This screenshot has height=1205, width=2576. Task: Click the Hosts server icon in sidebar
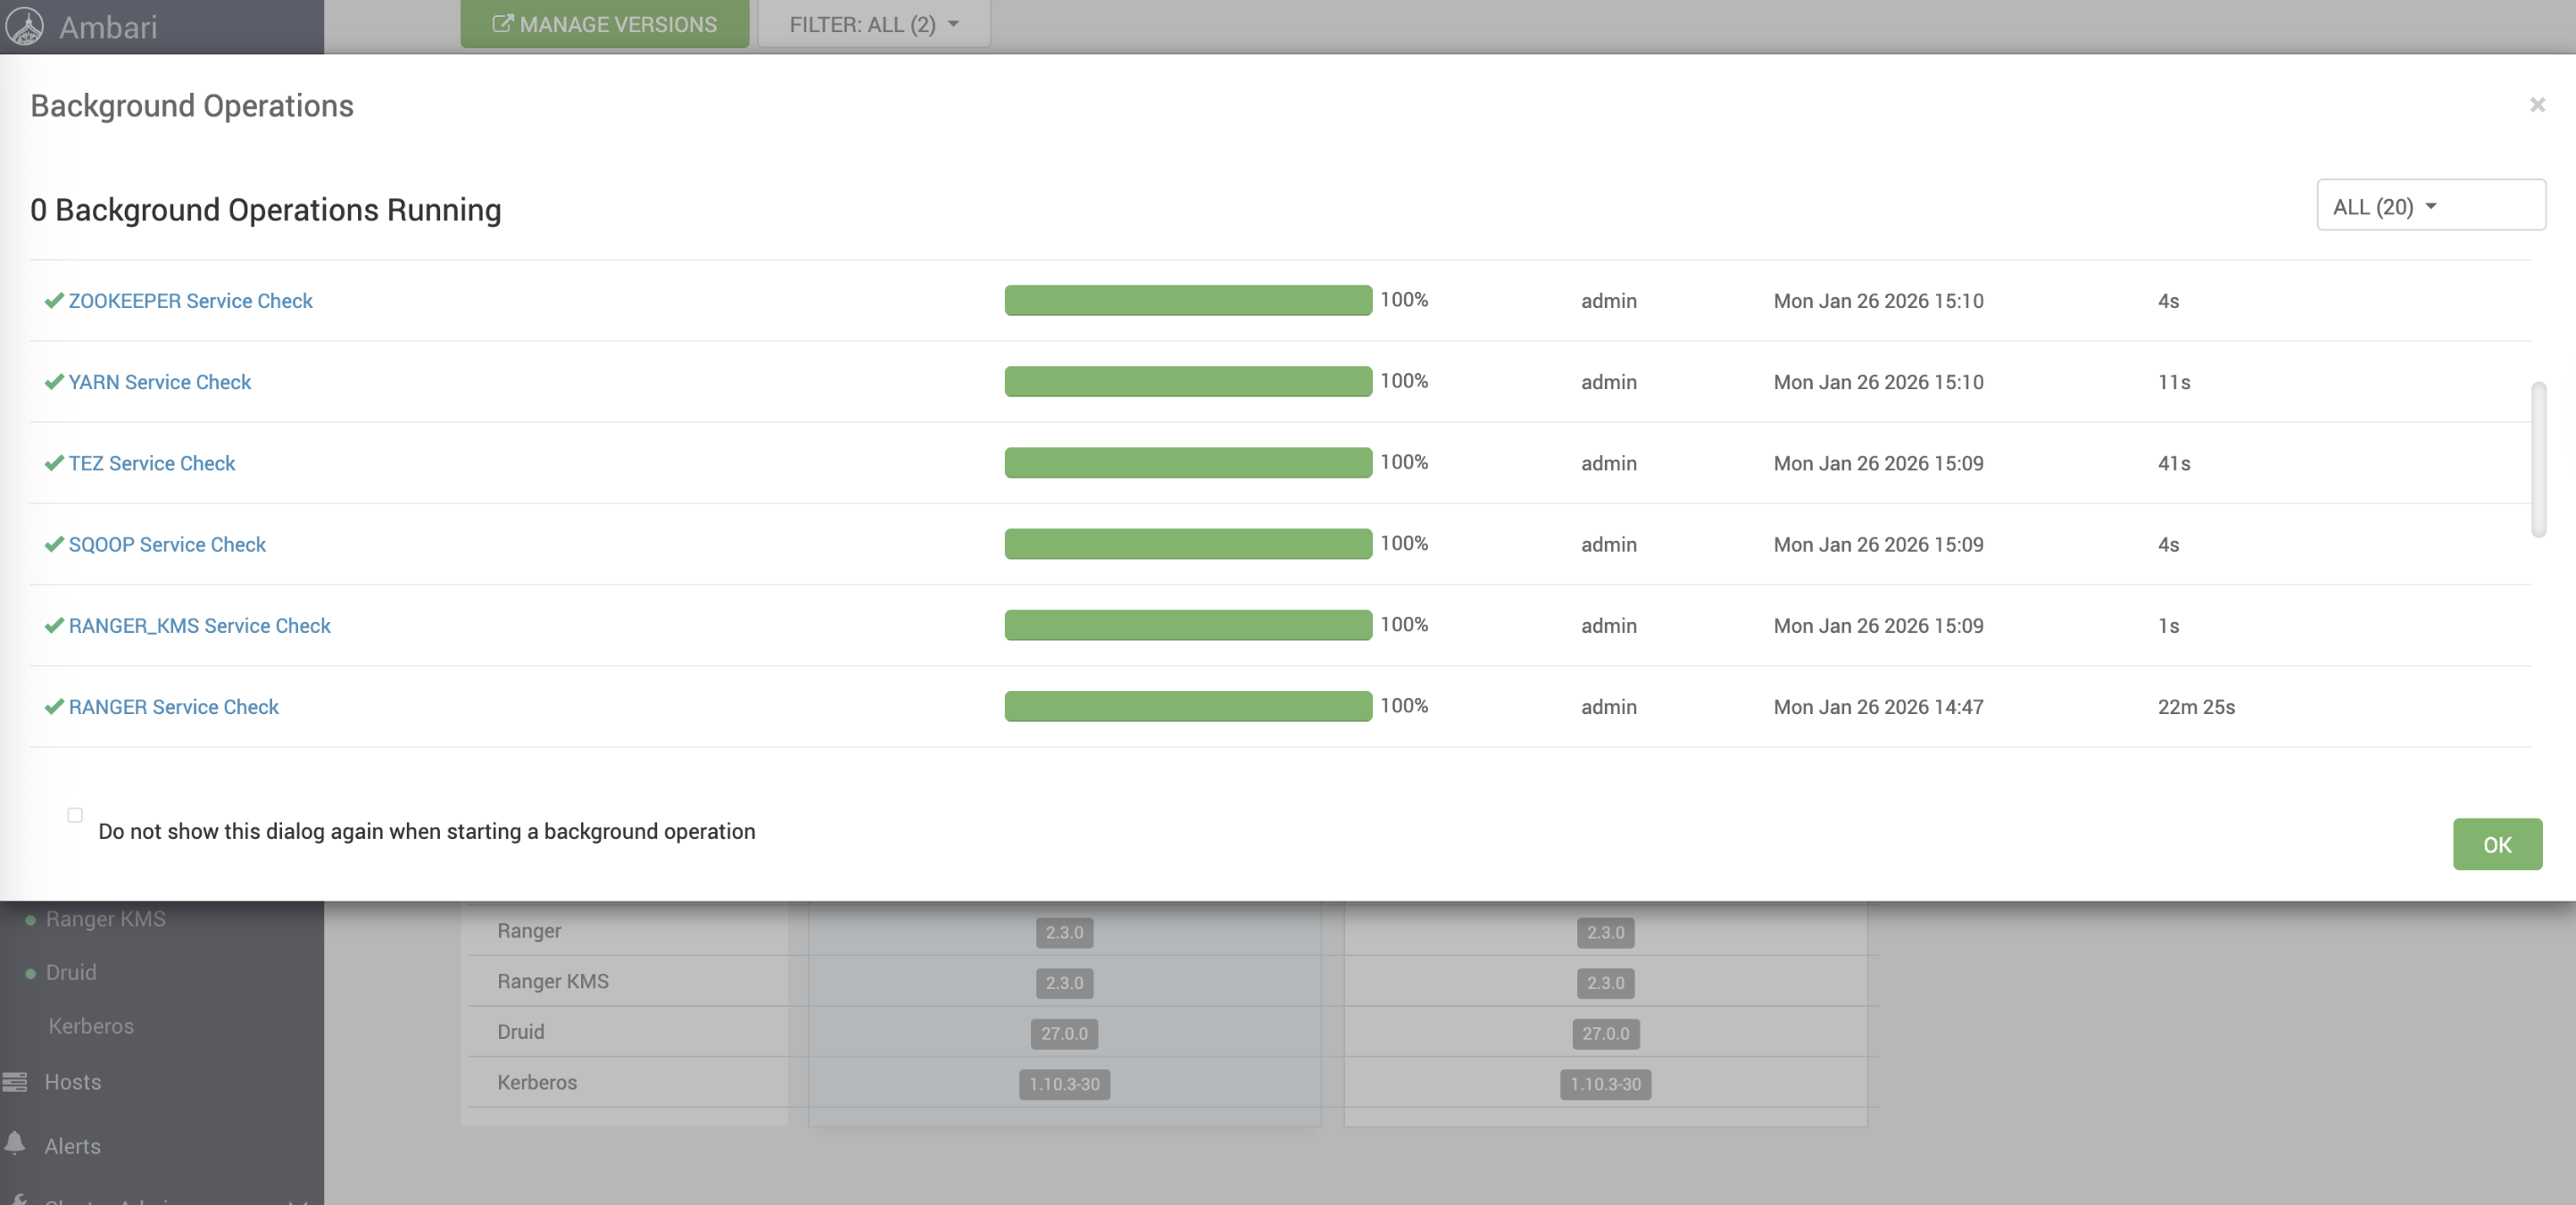click(x=15, y=1082)
